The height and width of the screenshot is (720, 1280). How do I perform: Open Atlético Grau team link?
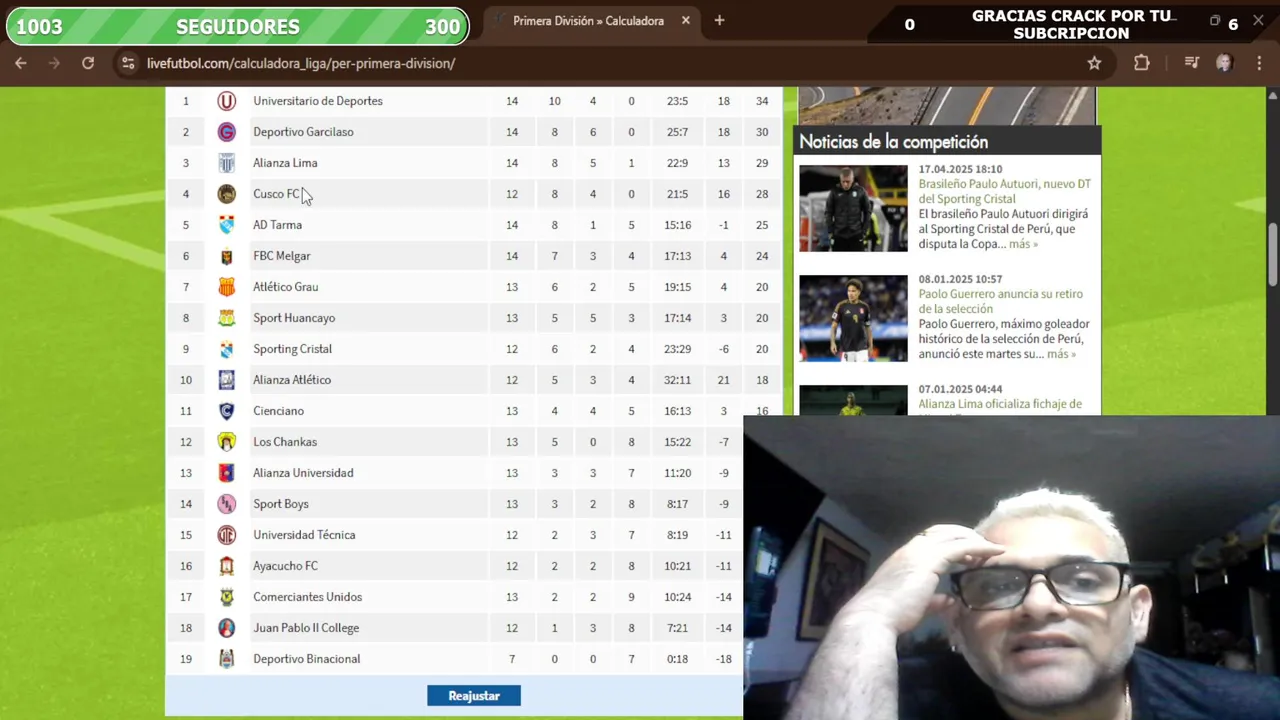[x=286, y=287]
